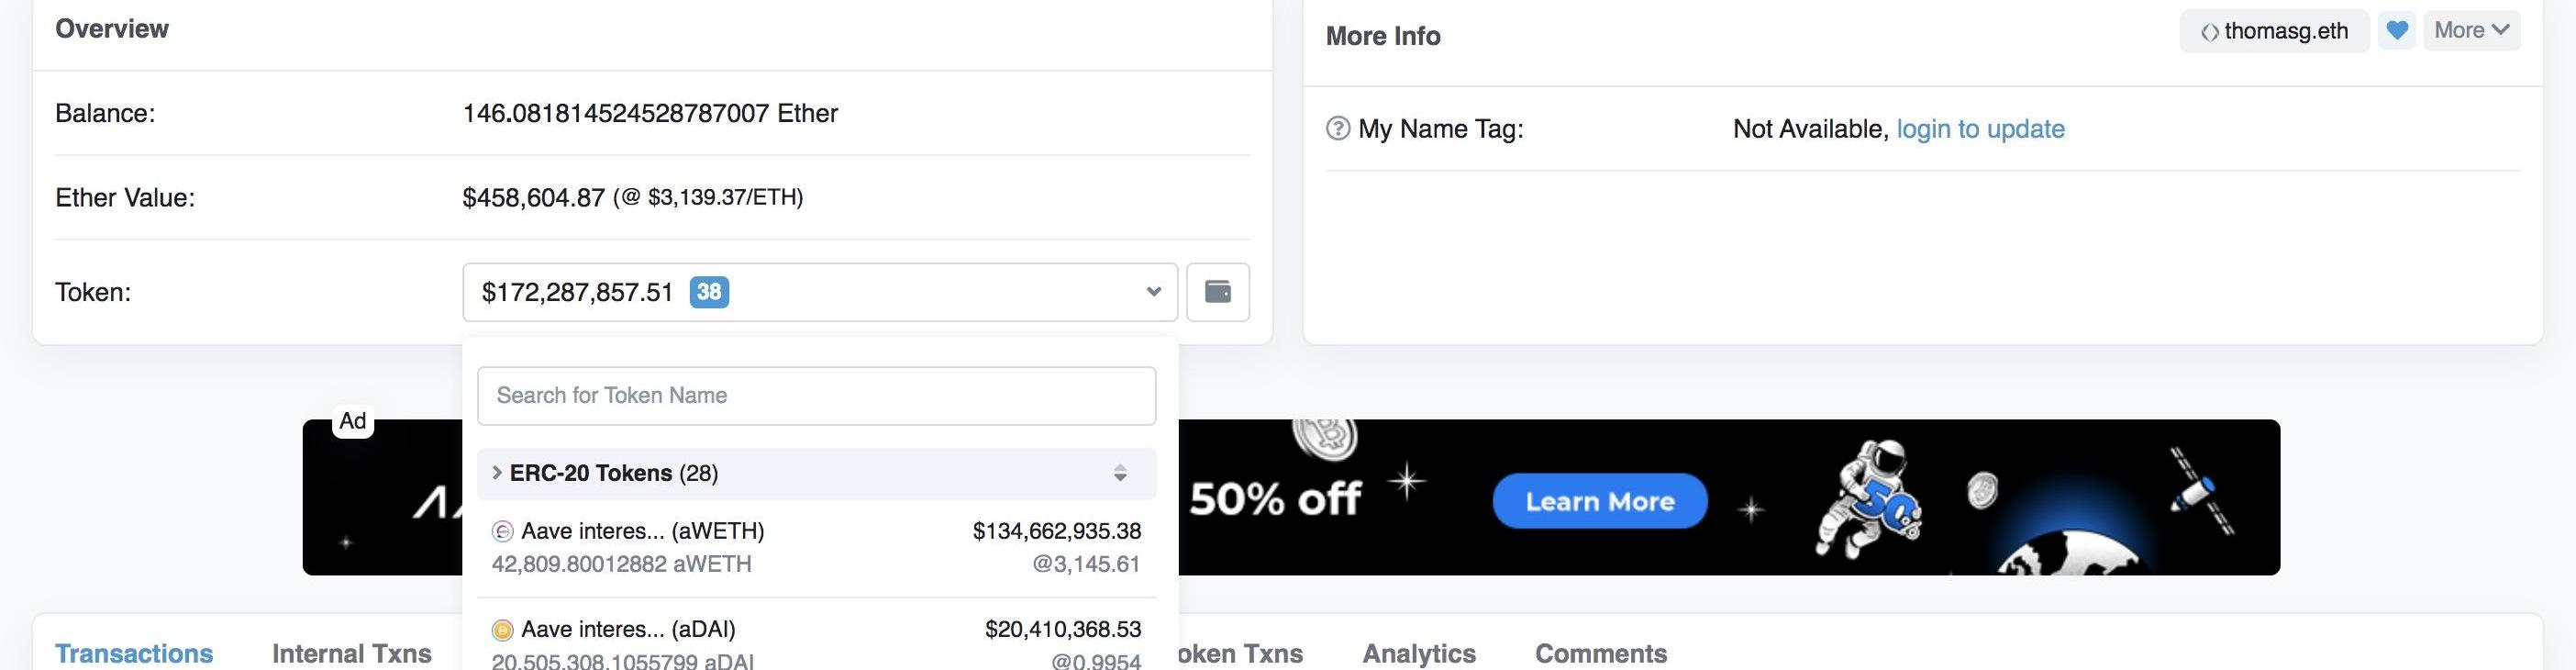Open the Internal Txns tab
The width and height of the screenshot is (2576, 670).
(352, 653)
